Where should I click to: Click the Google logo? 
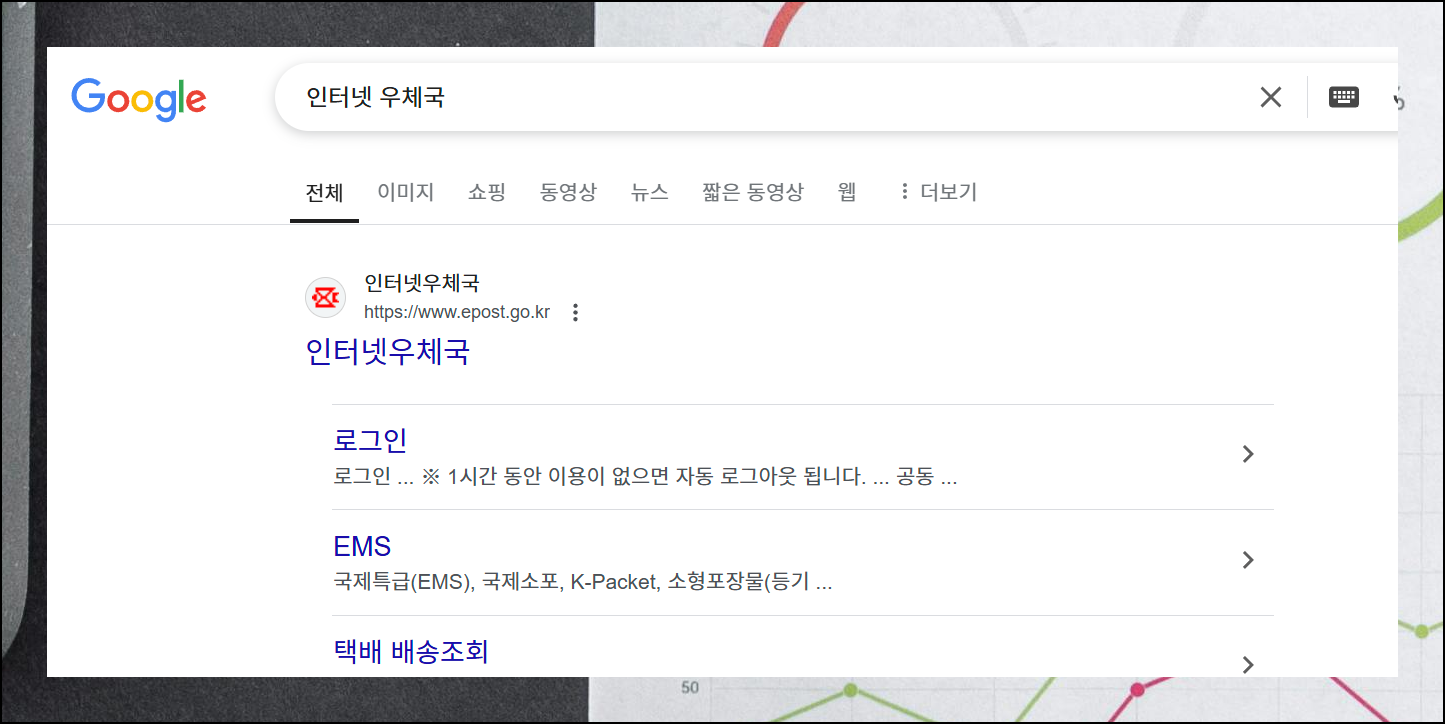pyautogui.click(x=139, y=99)
